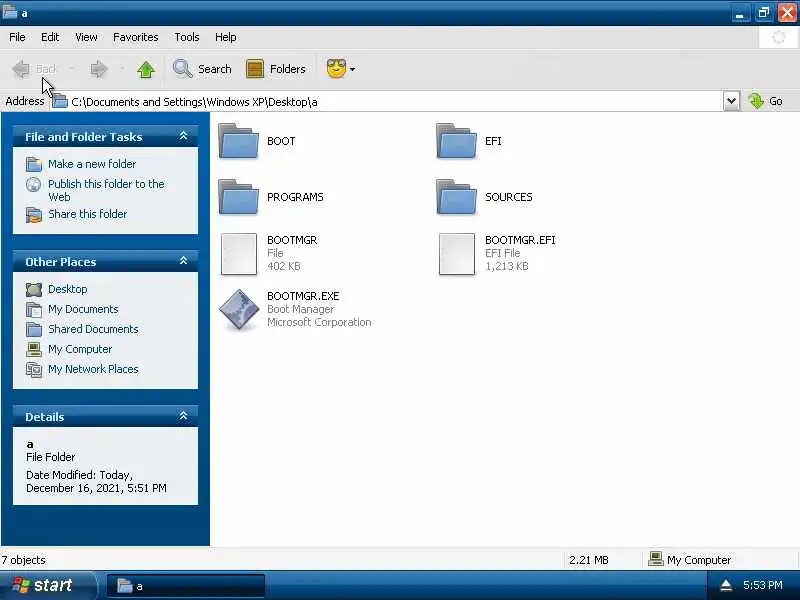Image resolution: width=800 pixels, height=600 pixels.
Task: Click the taskbar clock showing 5:53 PM
Action: tap(763, 585)
